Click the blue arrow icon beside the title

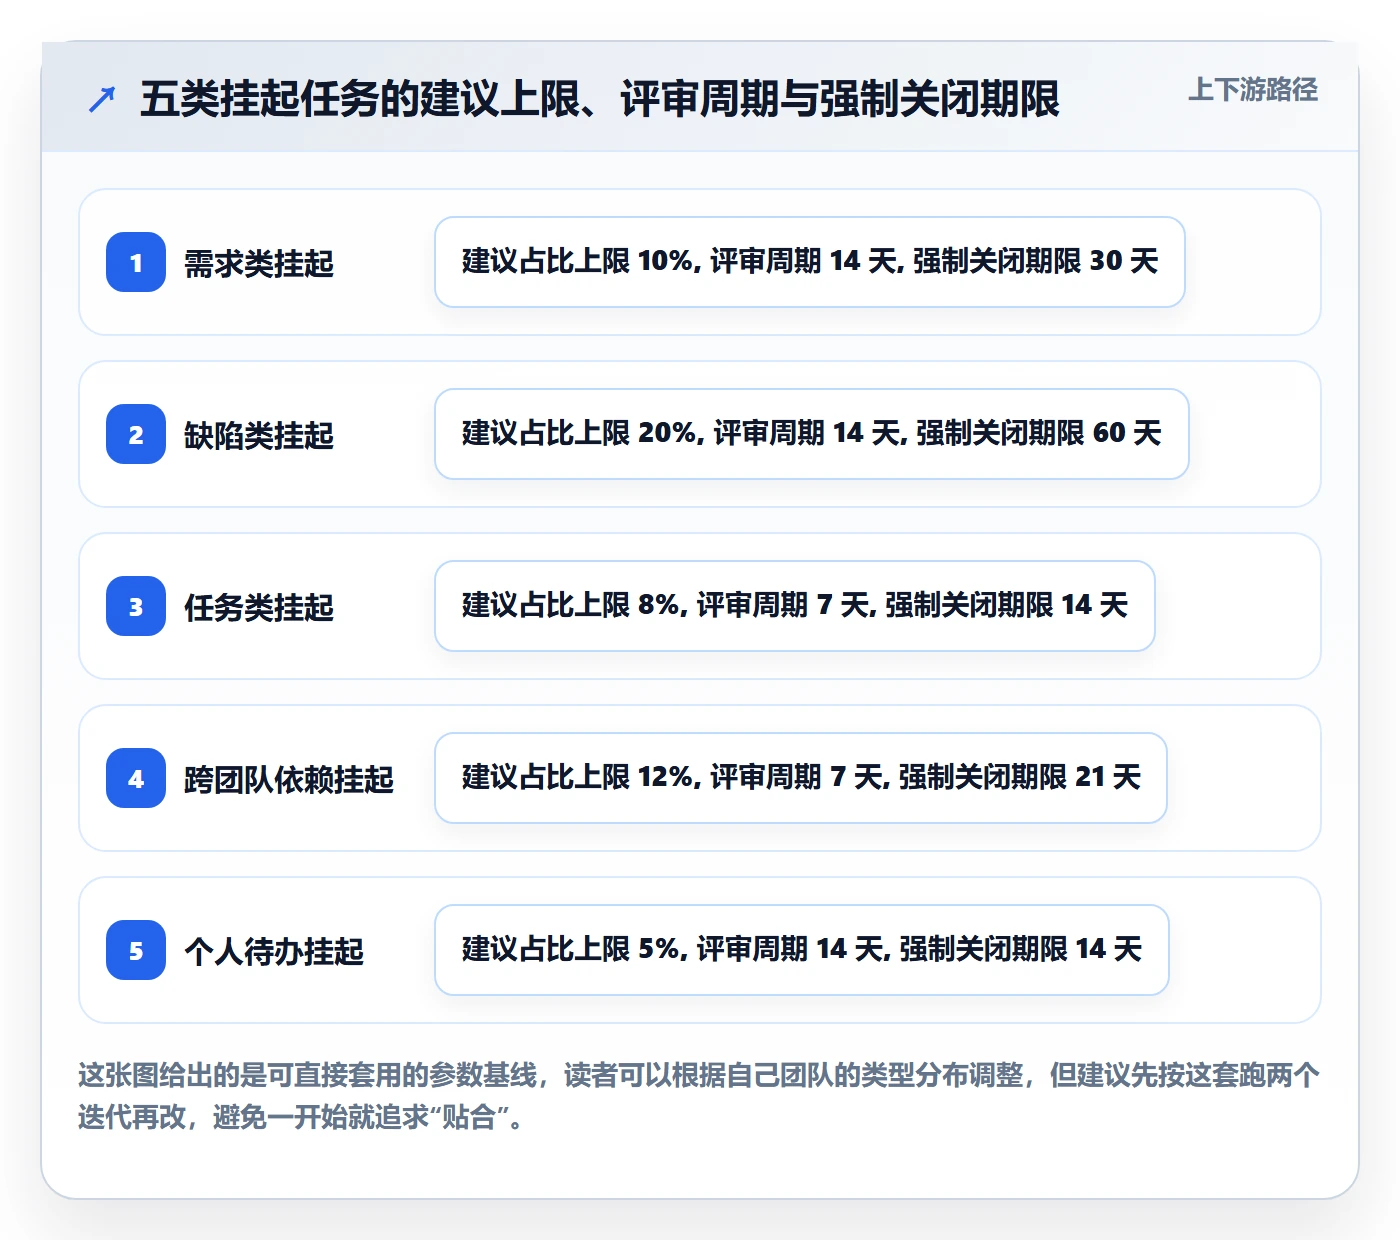click(102, 99)
